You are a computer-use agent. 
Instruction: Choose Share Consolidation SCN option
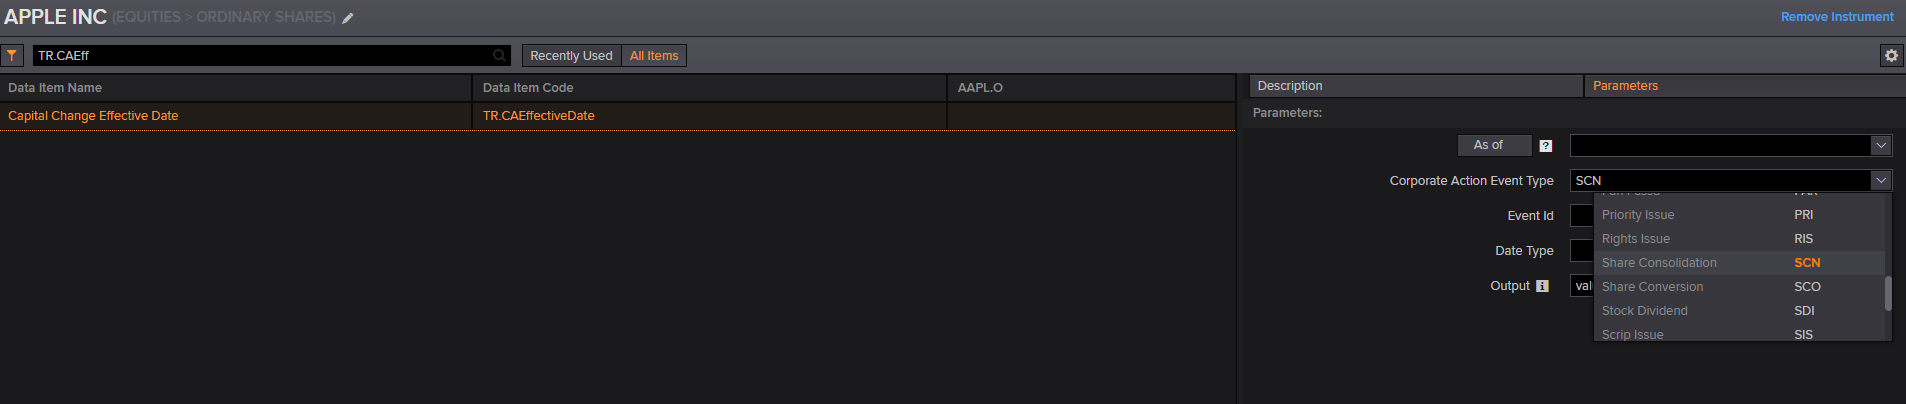[x=1738, y=263]
